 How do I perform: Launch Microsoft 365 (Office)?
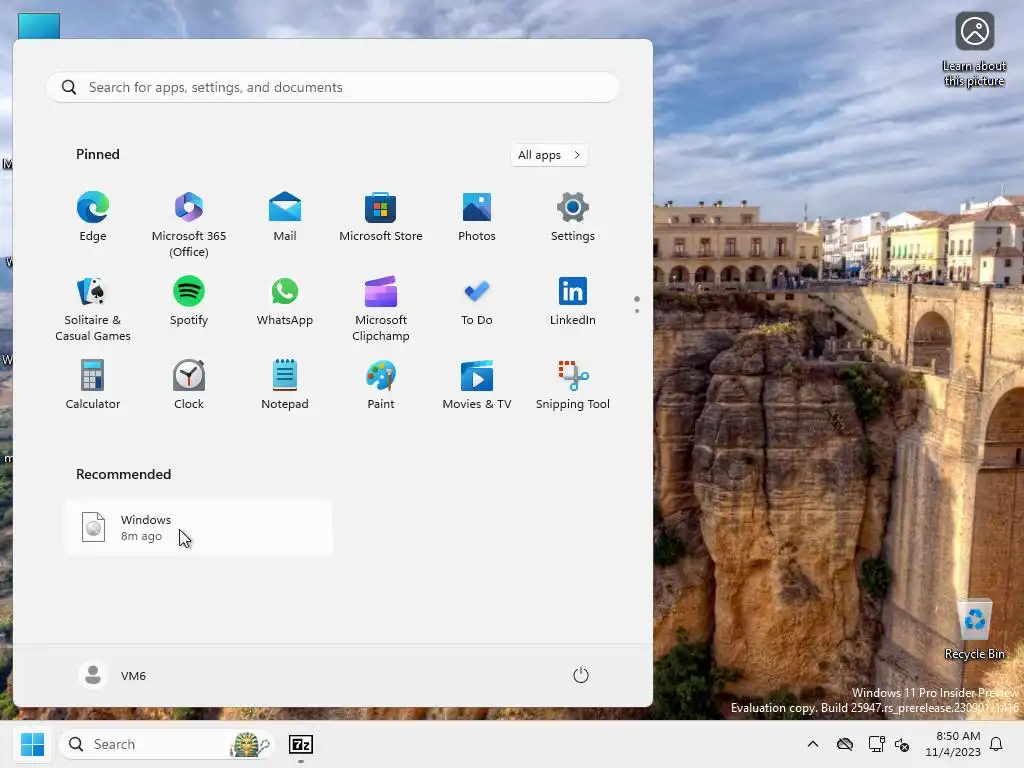(x=189, y=224)
